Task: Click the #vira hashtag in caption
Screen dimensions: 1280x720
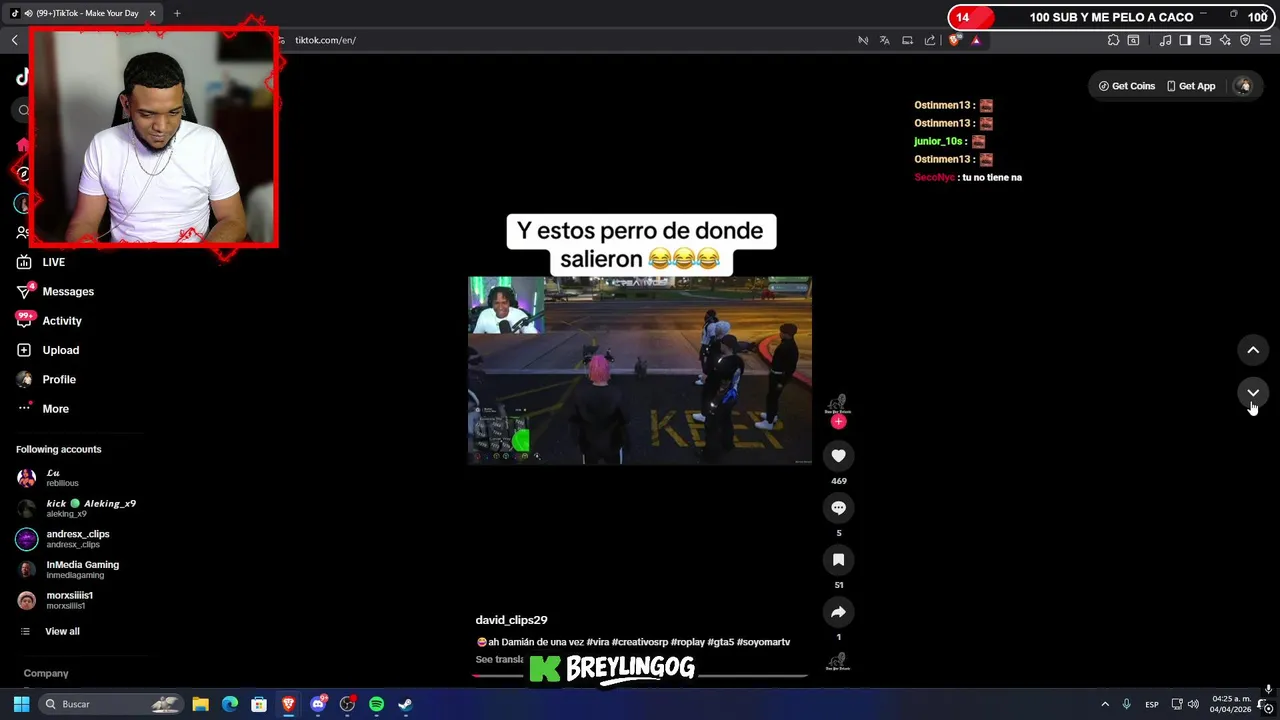Action: point(598,642)
